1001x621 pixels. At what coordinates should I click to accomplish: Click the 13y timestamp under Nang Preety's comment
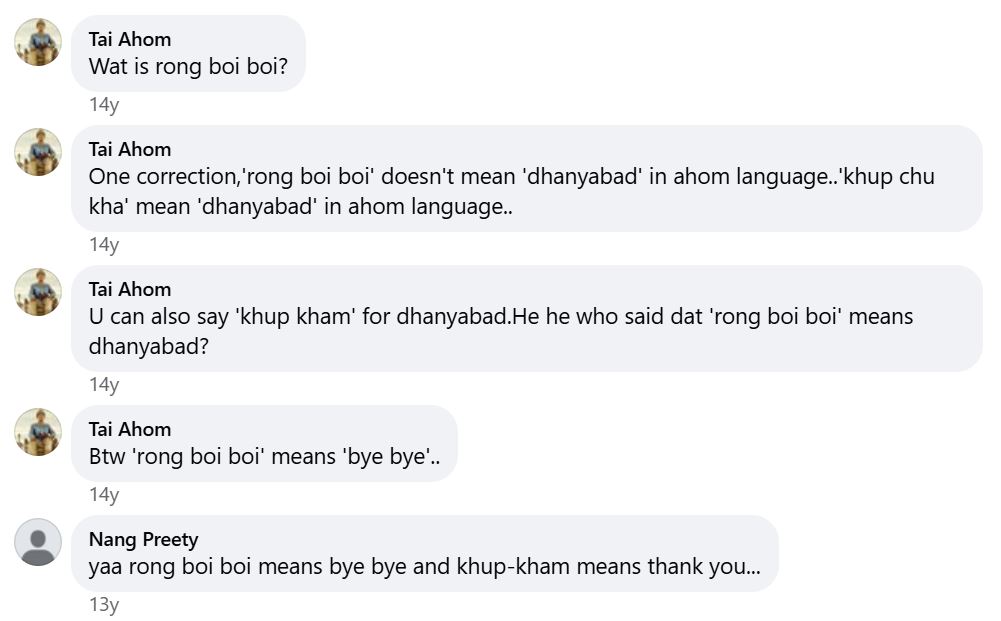tap(104, 605)
